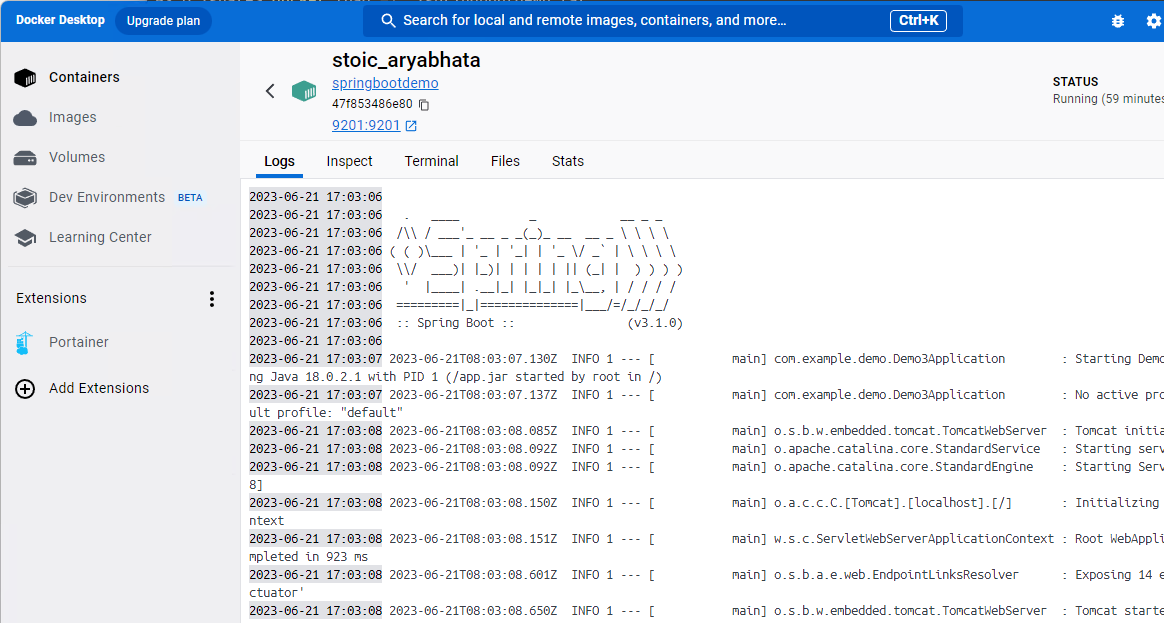Click Add Extensions label
1164x623 pixels.
(99, 388)
